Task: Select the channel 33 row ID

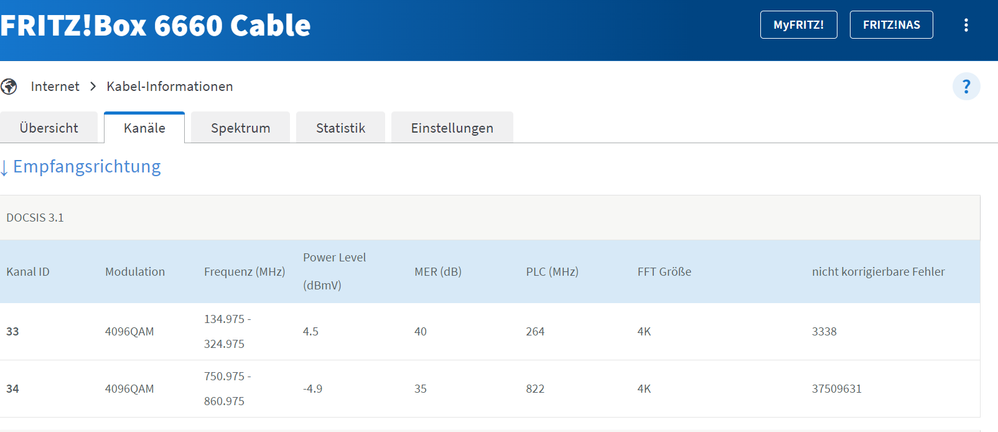Action: 13,331
